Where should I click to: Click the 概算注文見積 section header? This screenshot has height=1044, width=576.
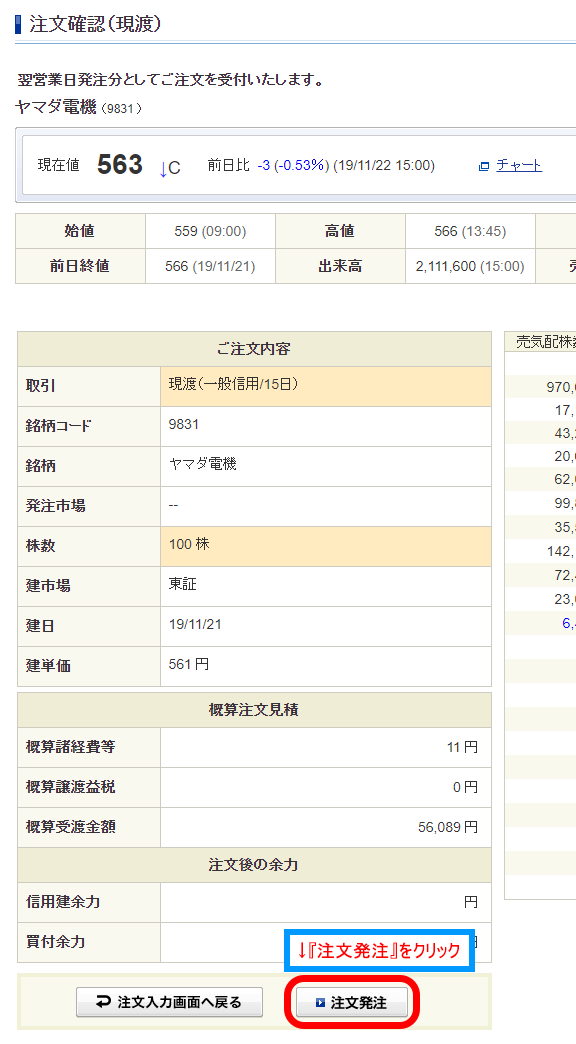tap(254, 710)
